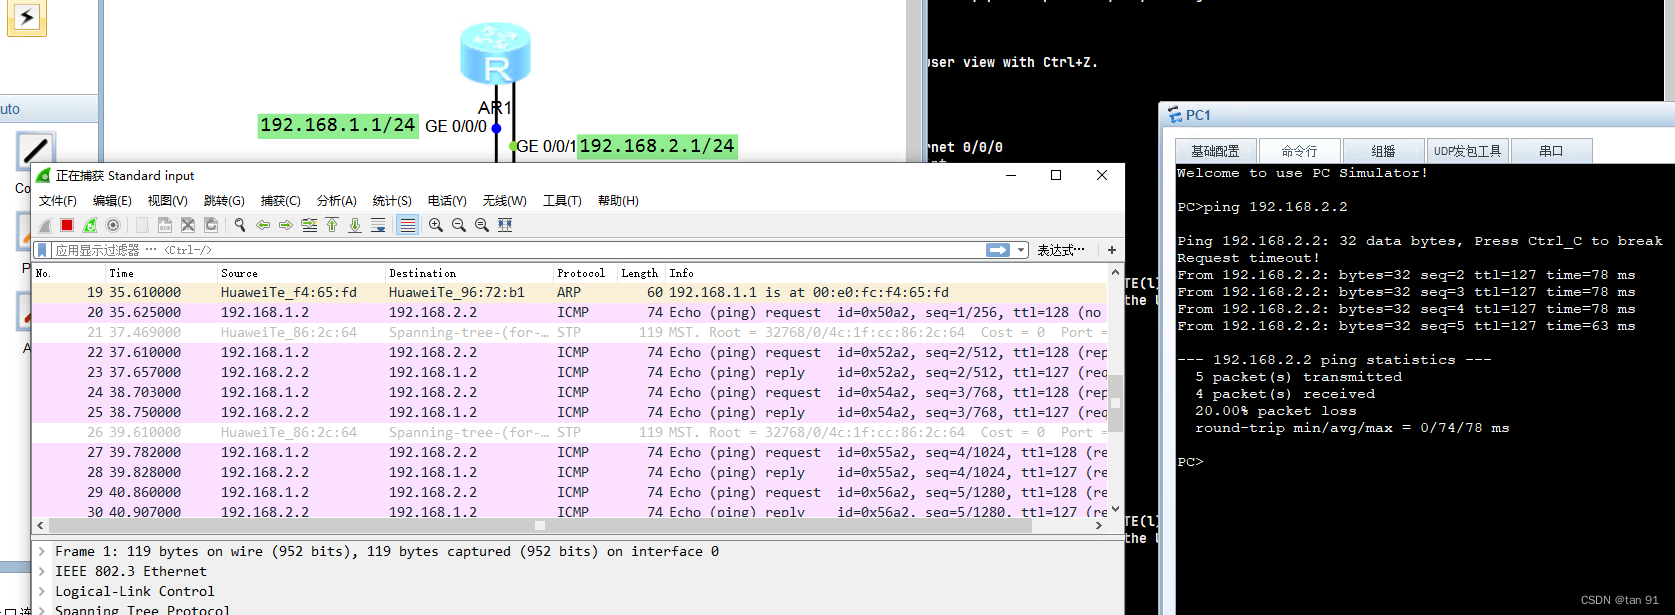This screenshot has width=1675, height=615.
Task: Expand the Frame 1 details row
Action: [x=42, y=551]
